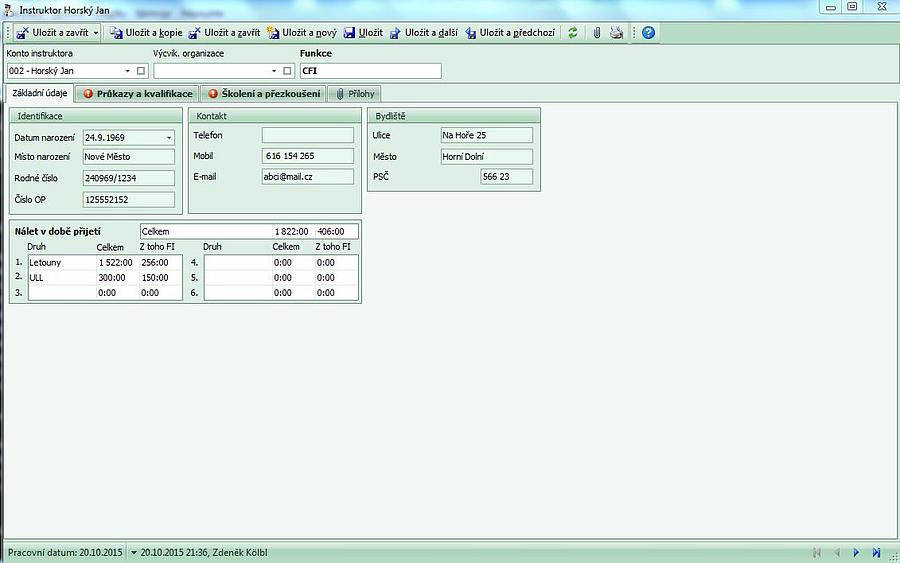Toggle the square box beside Výcvik. organizace
This screenshot has width=900, height=563.
tap(288, 71)
